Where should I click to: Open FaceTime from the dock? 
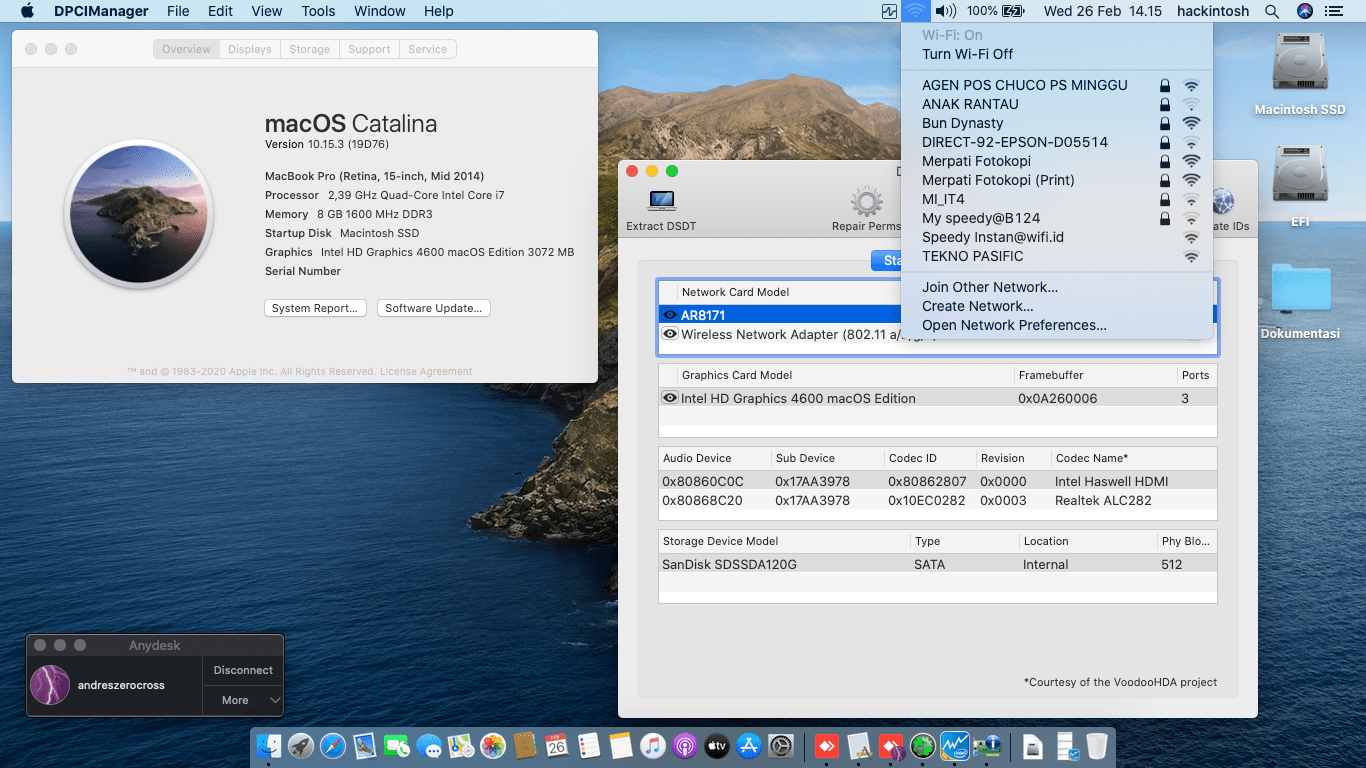pyautogui.click(x=396, y=745)
